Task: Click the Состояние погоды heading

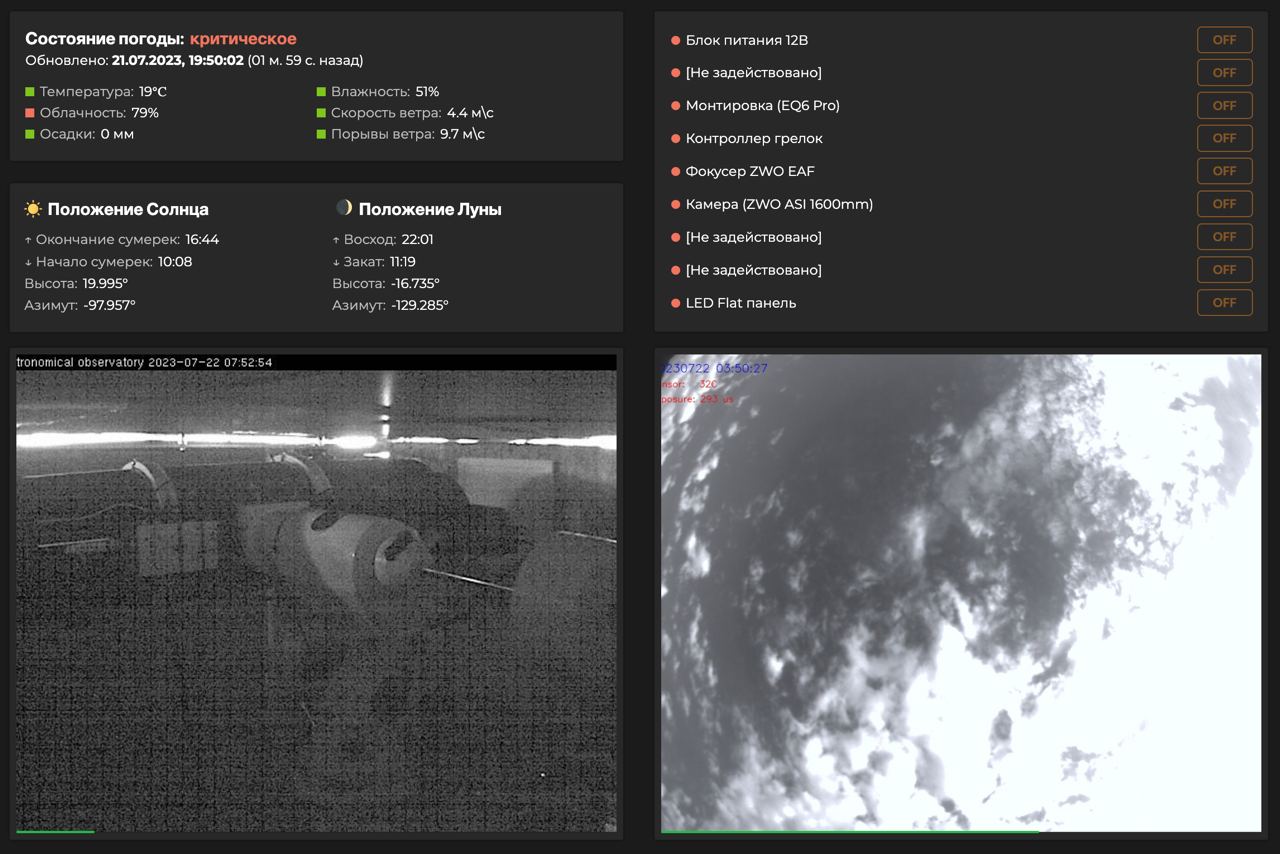Action: click(x=104, y=39)
